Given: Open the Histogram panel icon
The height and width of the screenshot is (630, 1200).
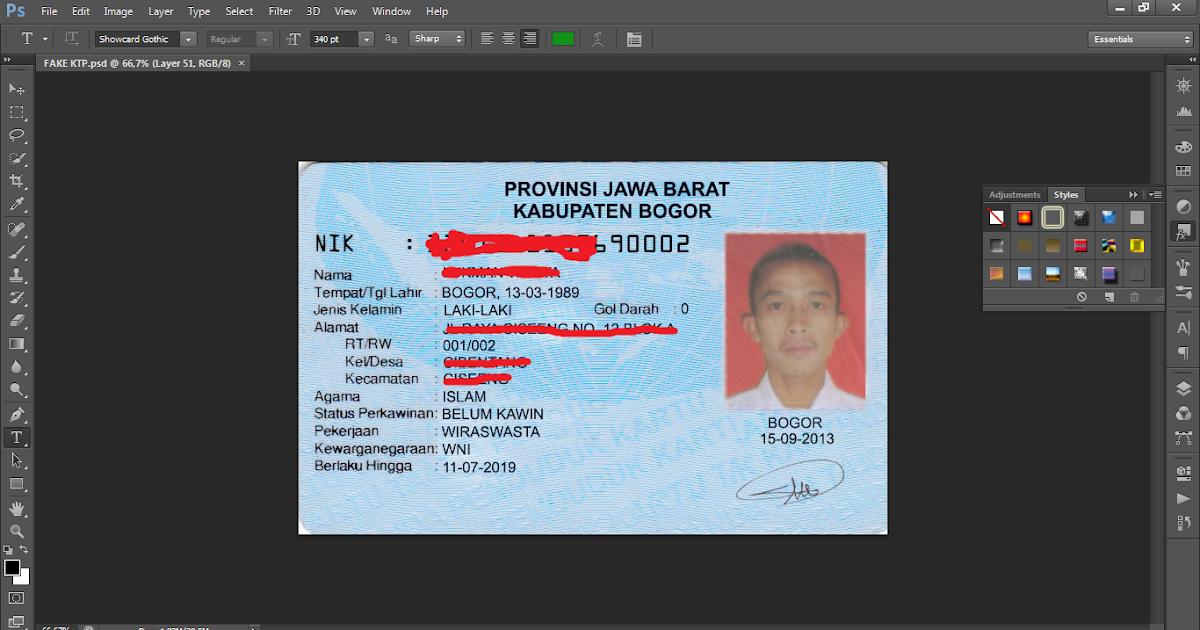Looking at the screenshot, I should click(x=1183, y=113).
